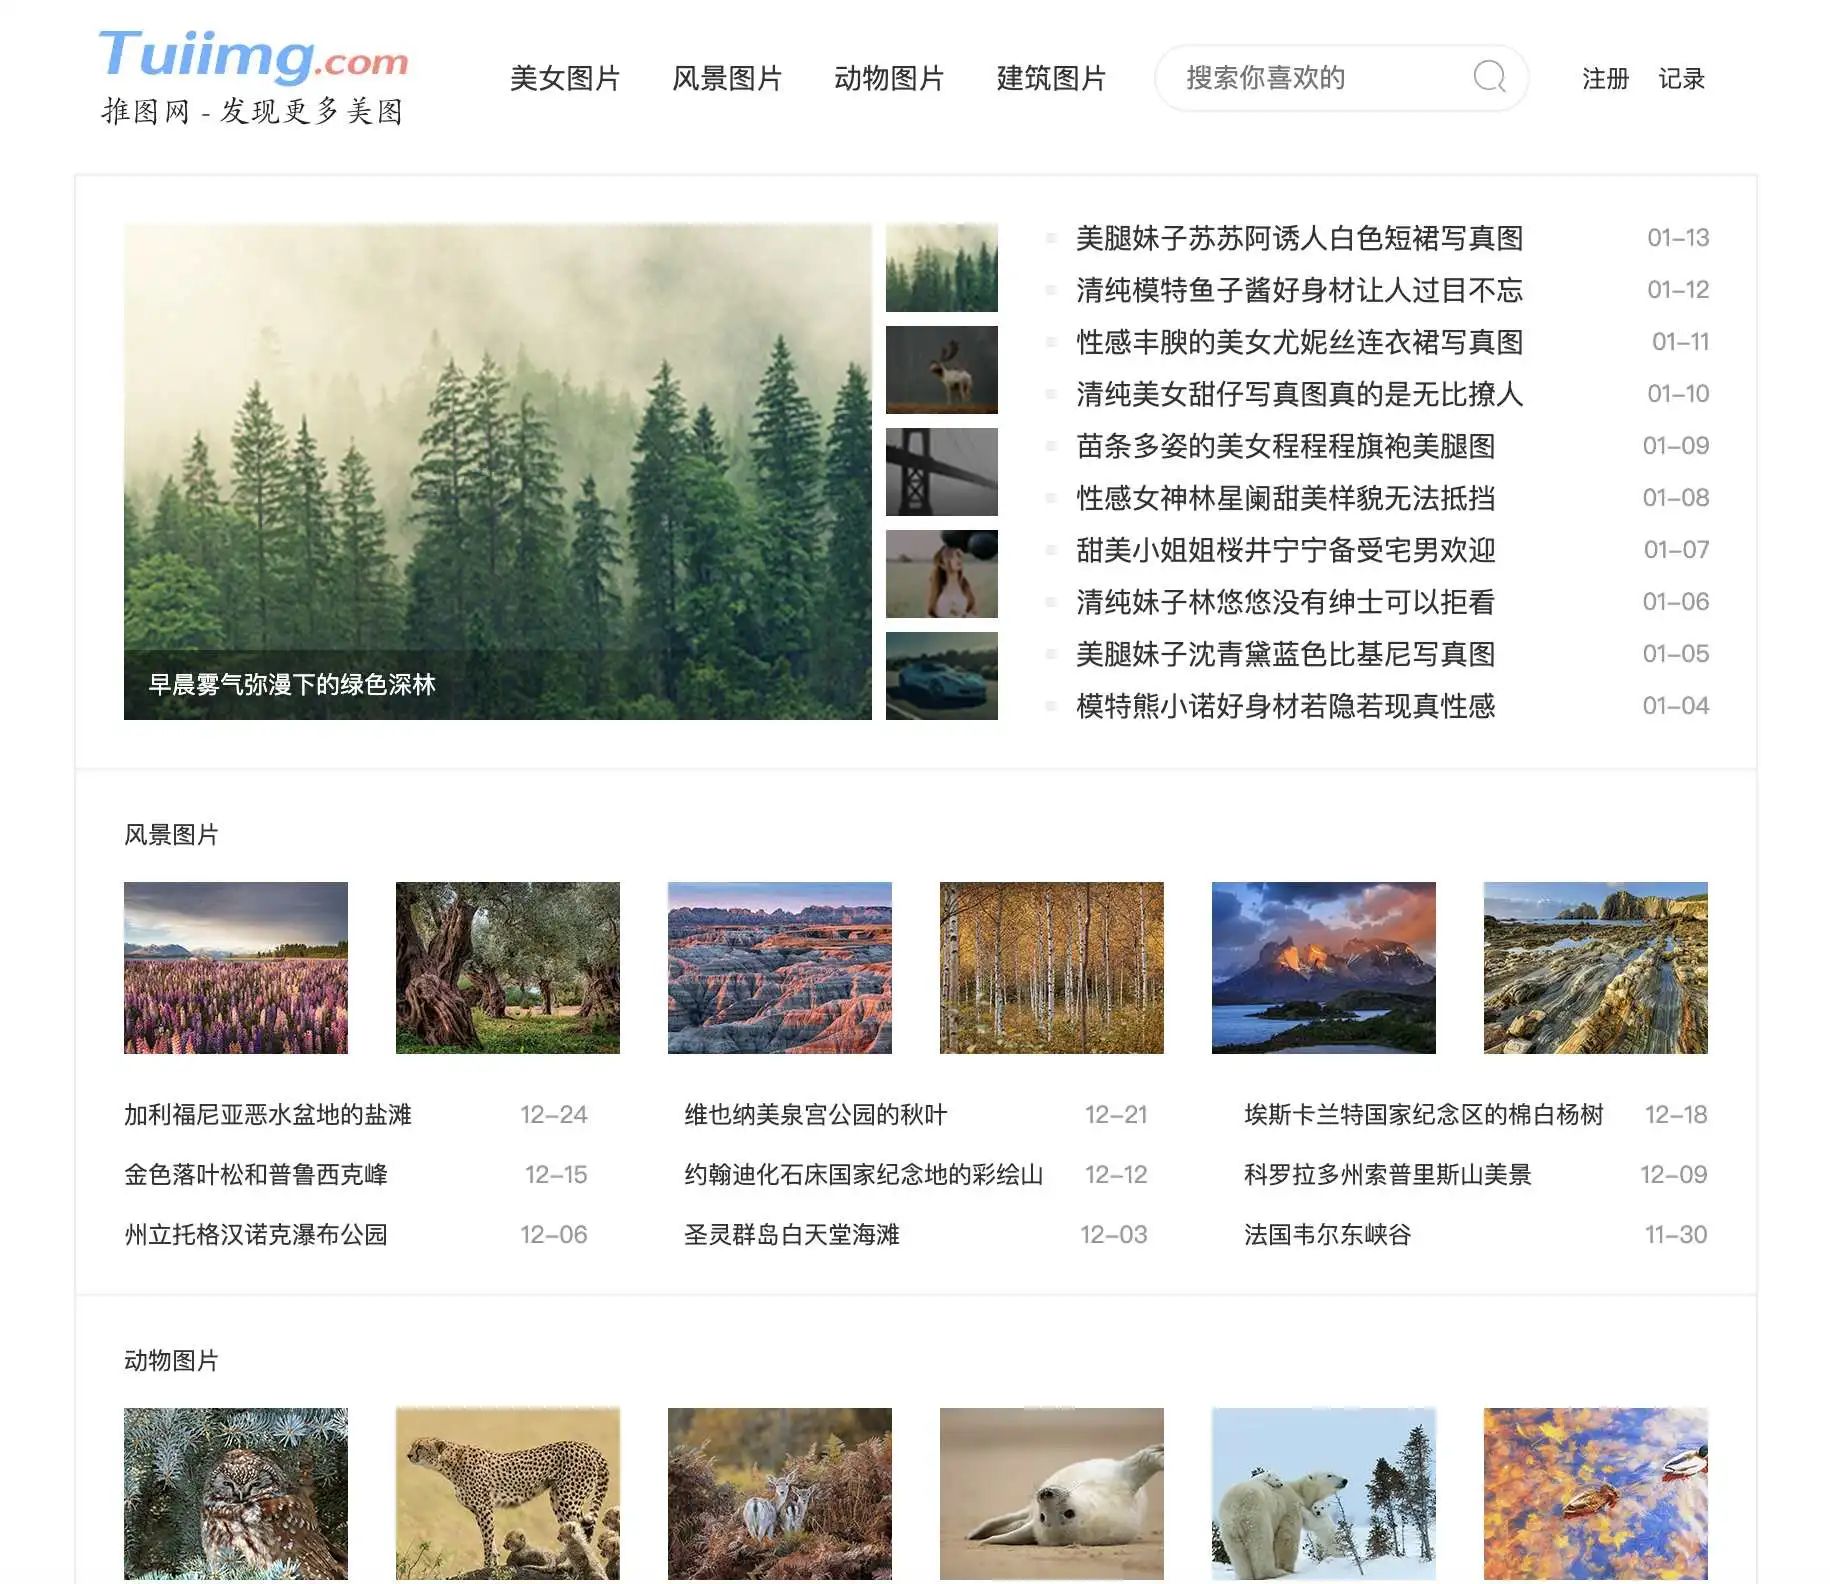Open article 美腿妹子苏苏阿诱人白色短裙写真图
This screenshot has width=1830, height=1584.
[x=1299, y=238]
